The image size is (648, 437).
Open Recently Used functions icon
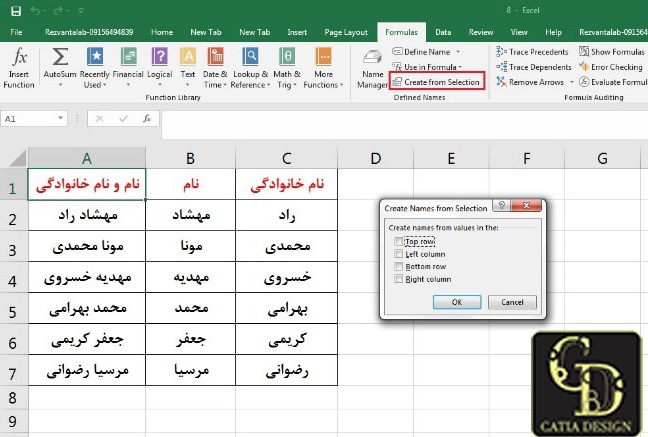pos(95,57)
